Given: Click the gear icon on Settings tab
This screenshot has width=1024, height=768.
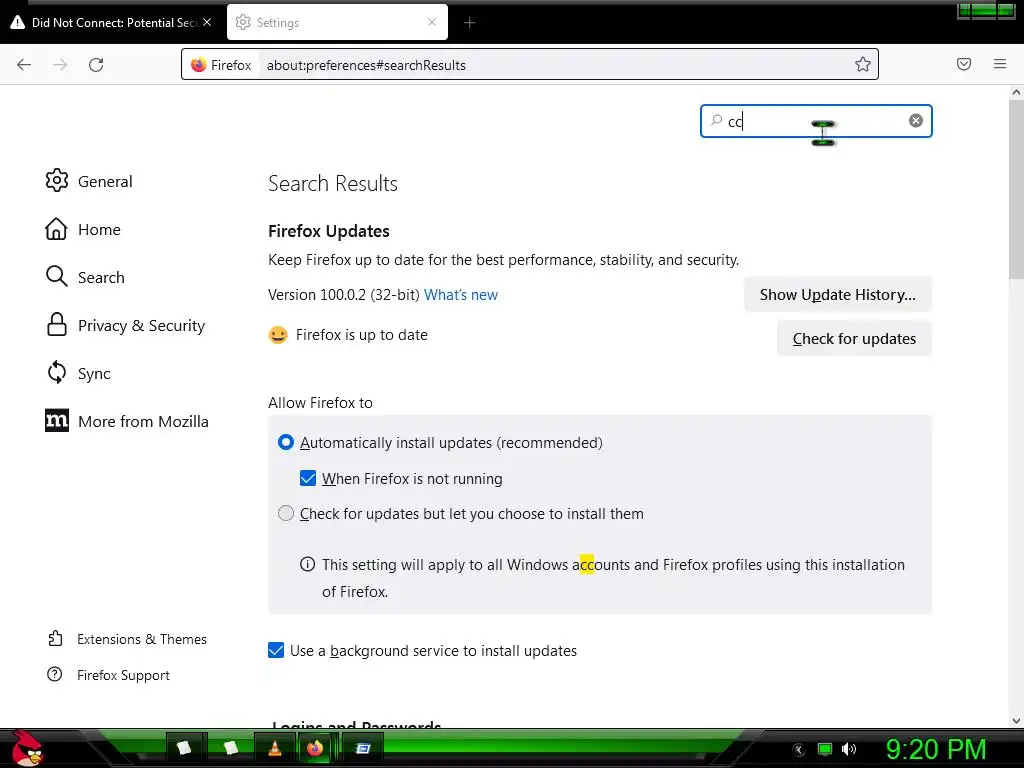Looking at the screenshot, I should 243,22.
